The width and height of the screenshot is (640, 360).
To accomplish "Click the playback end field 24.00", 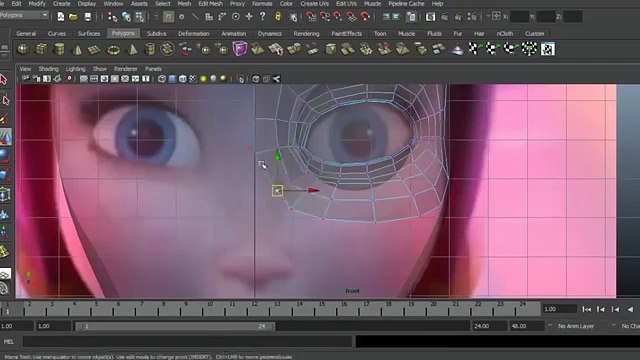I will point(489,326).
